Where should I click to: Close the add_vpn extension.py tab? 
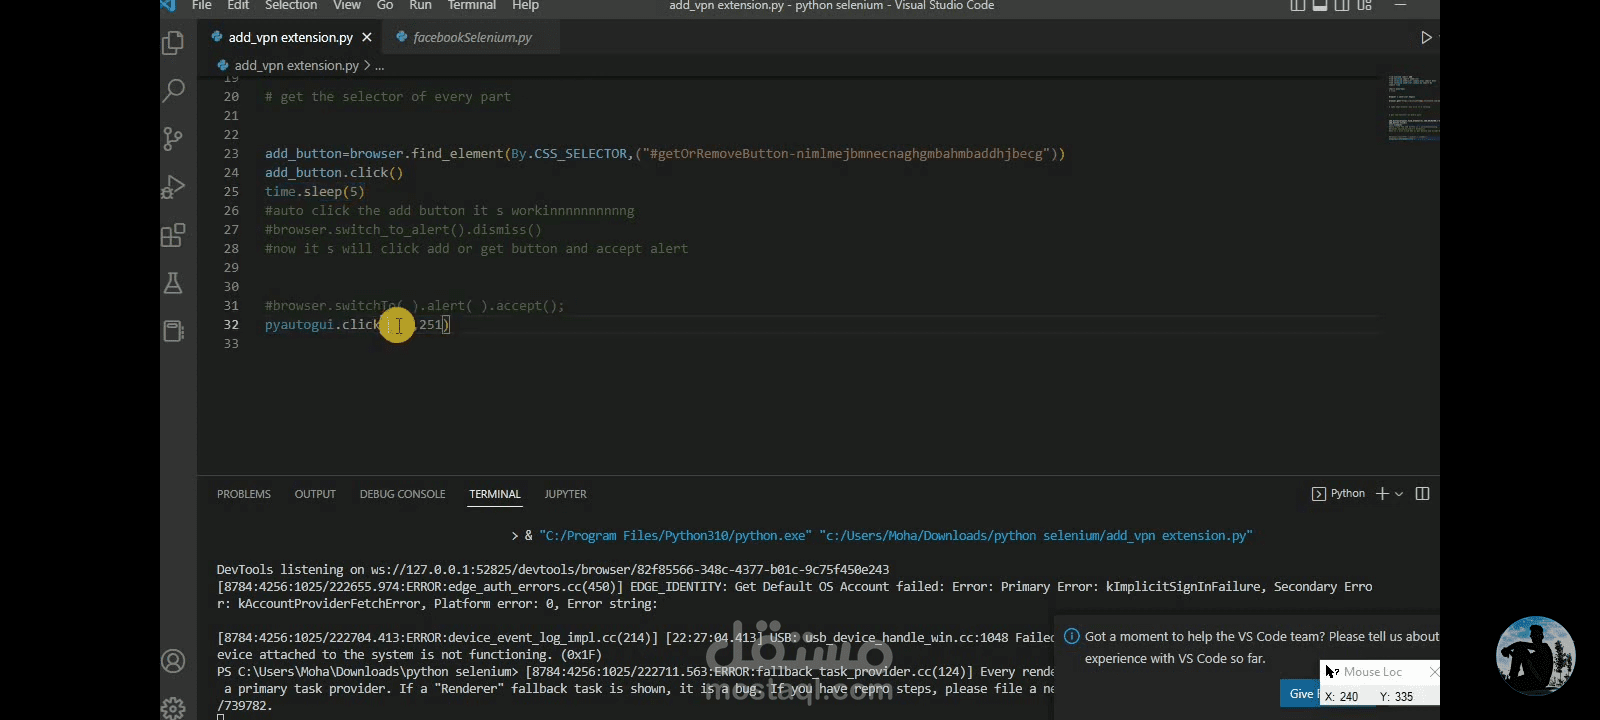367,37
